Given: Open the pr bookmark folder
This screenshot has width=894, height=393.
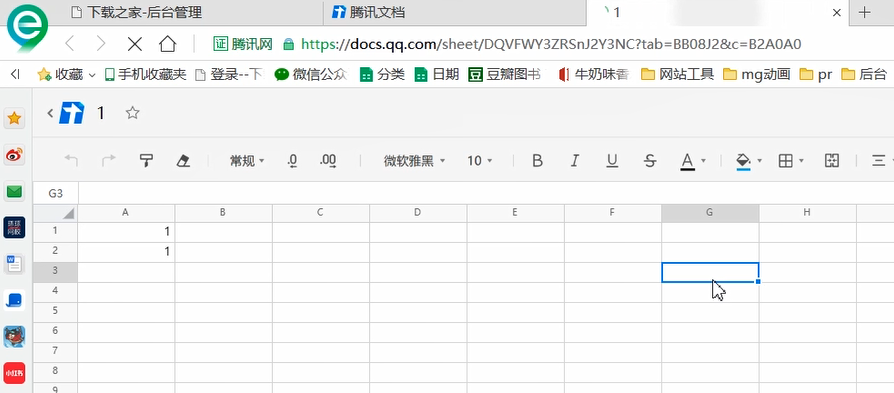Looking at the screenshot, I should (x=816, y=74).
